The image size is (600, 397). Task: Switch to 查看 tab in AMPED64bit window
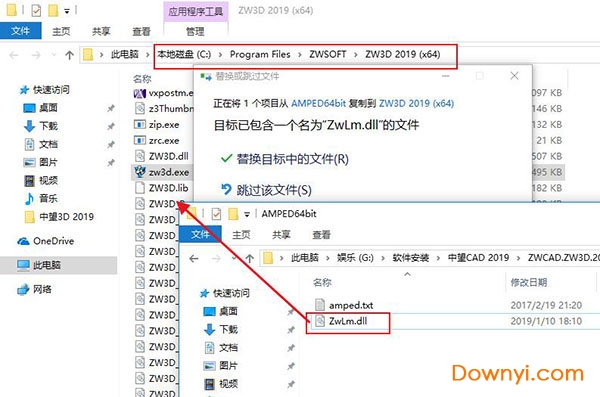click(321, 234)
